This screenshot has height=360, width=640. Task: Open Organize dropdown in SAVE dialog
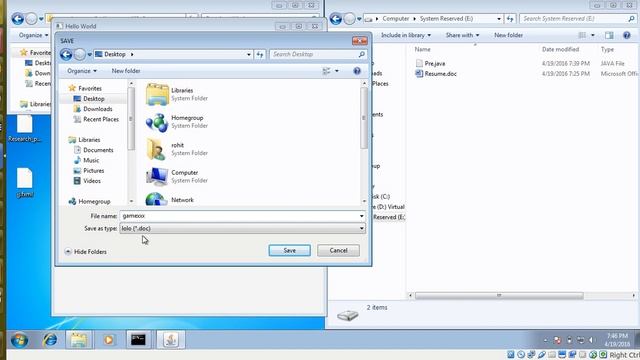coord(82,71)
